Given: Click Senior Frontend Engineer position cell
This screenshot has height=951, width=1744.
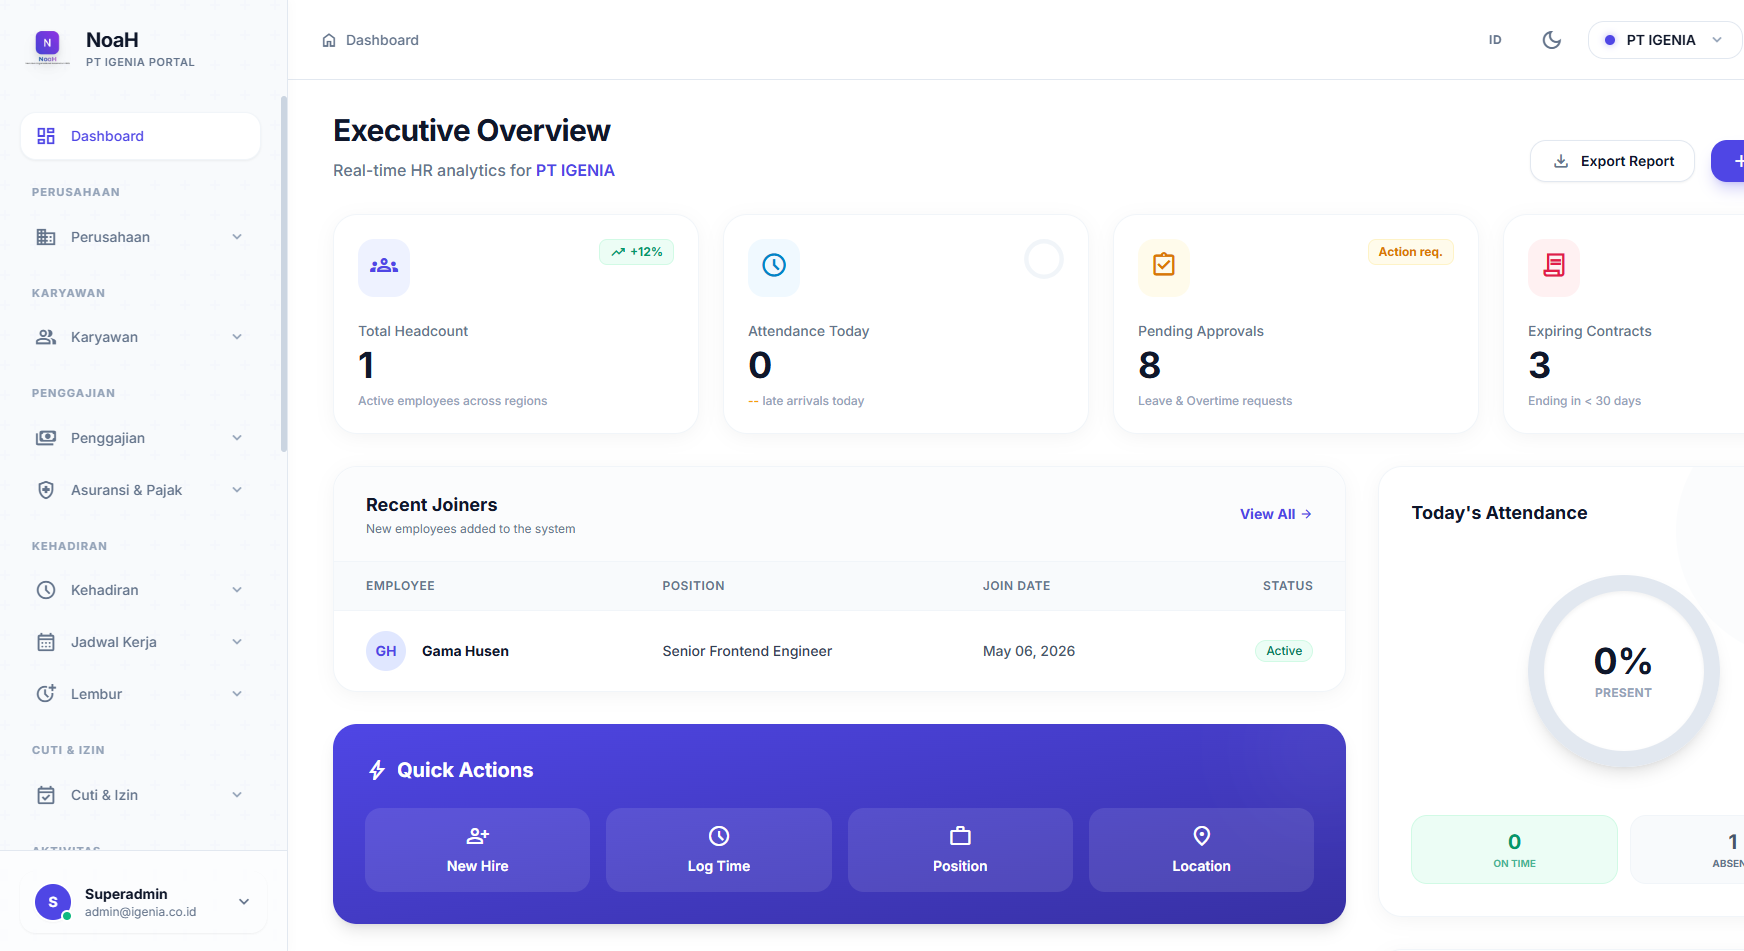Looking at the screenshot, I should coord(747,651).
